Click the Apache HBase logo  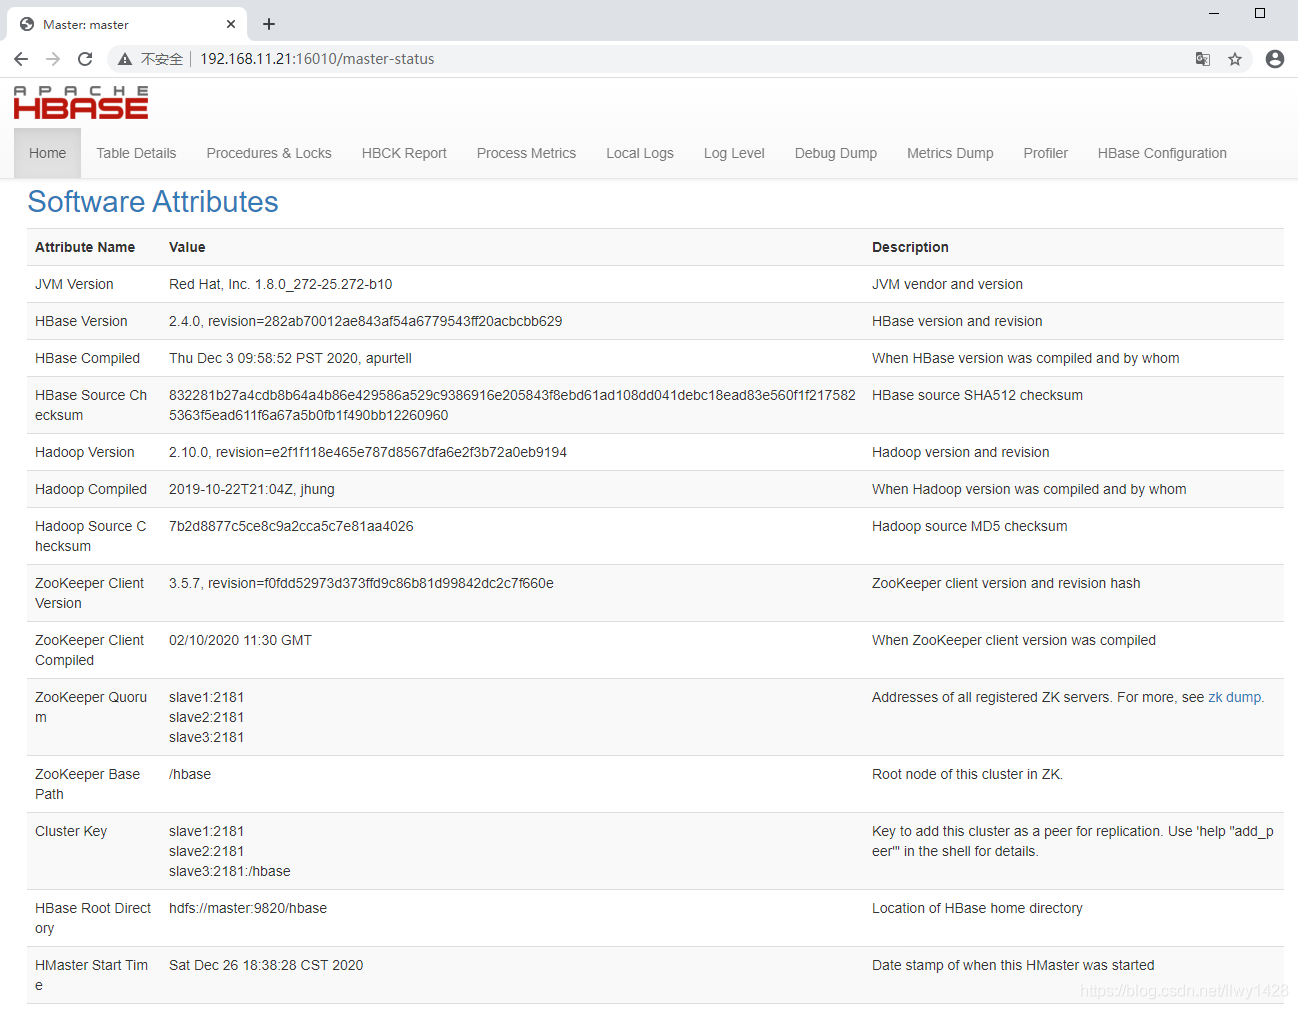[x=81, y=102]
